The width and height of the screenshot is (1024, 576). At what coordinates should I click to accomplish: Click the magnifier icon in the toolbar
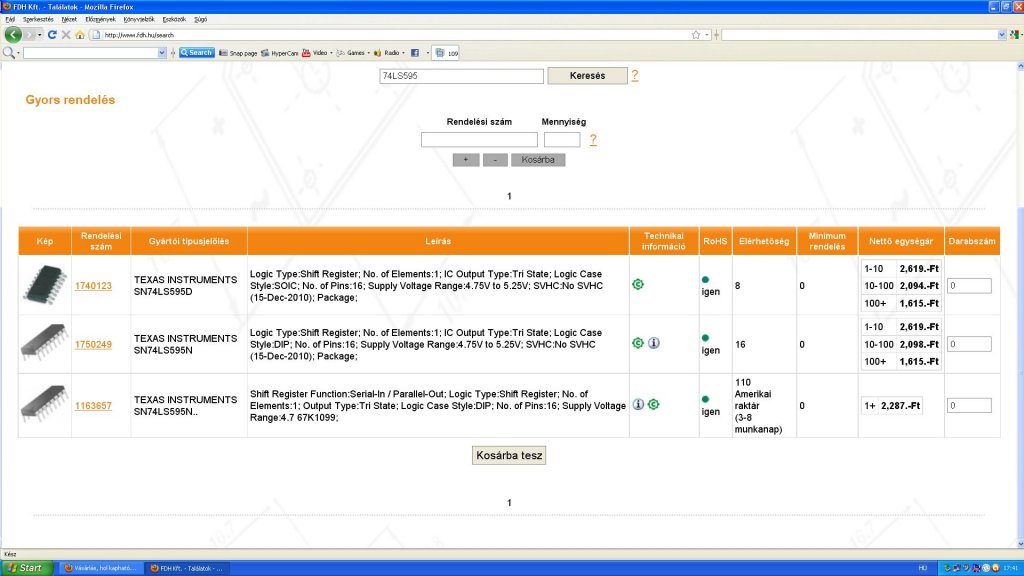click(8, 53)
